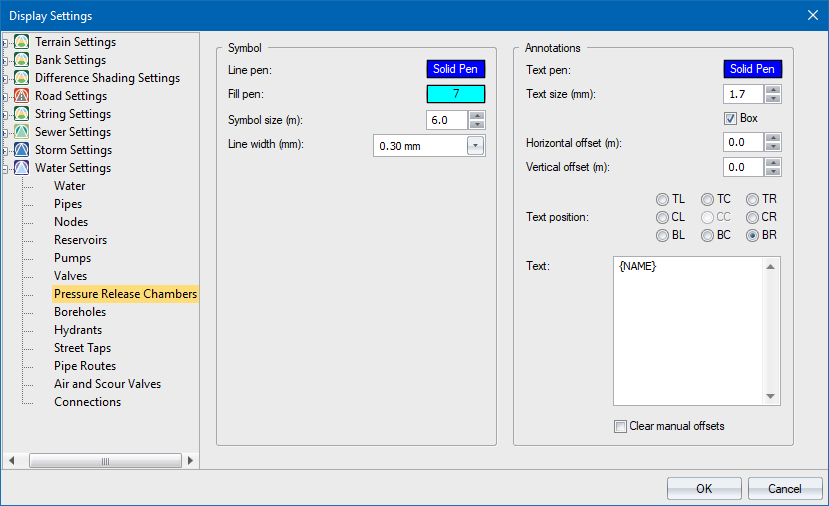Click the Water Settings tree icon
Image resolution: width=829 pixels, height=506 pixels.
pos(22,168)
